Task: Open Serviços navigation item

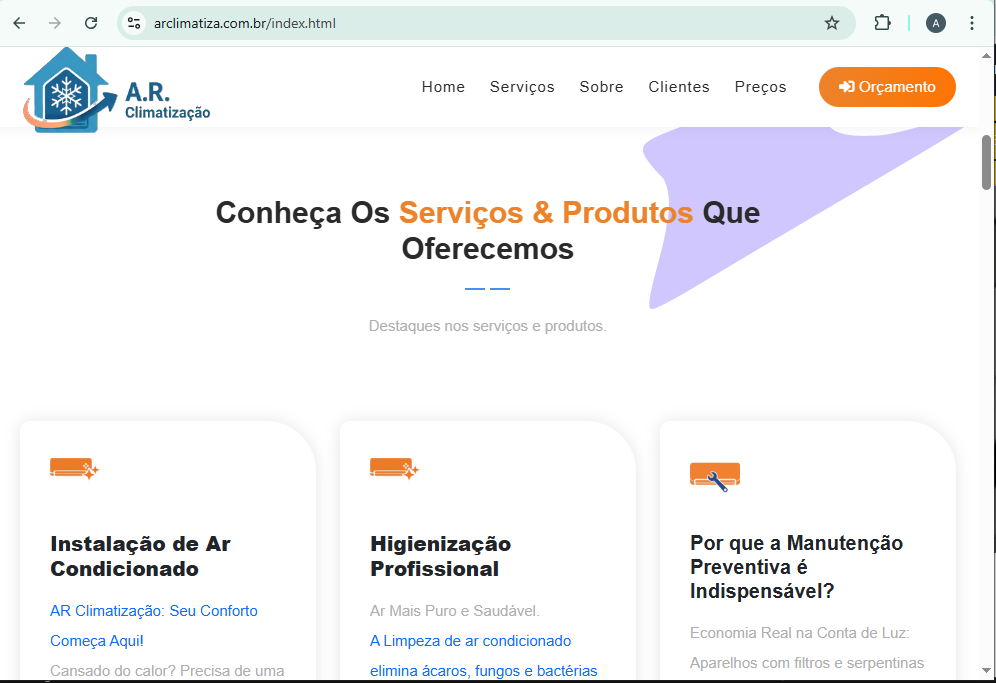Action: tap(522, 87)
